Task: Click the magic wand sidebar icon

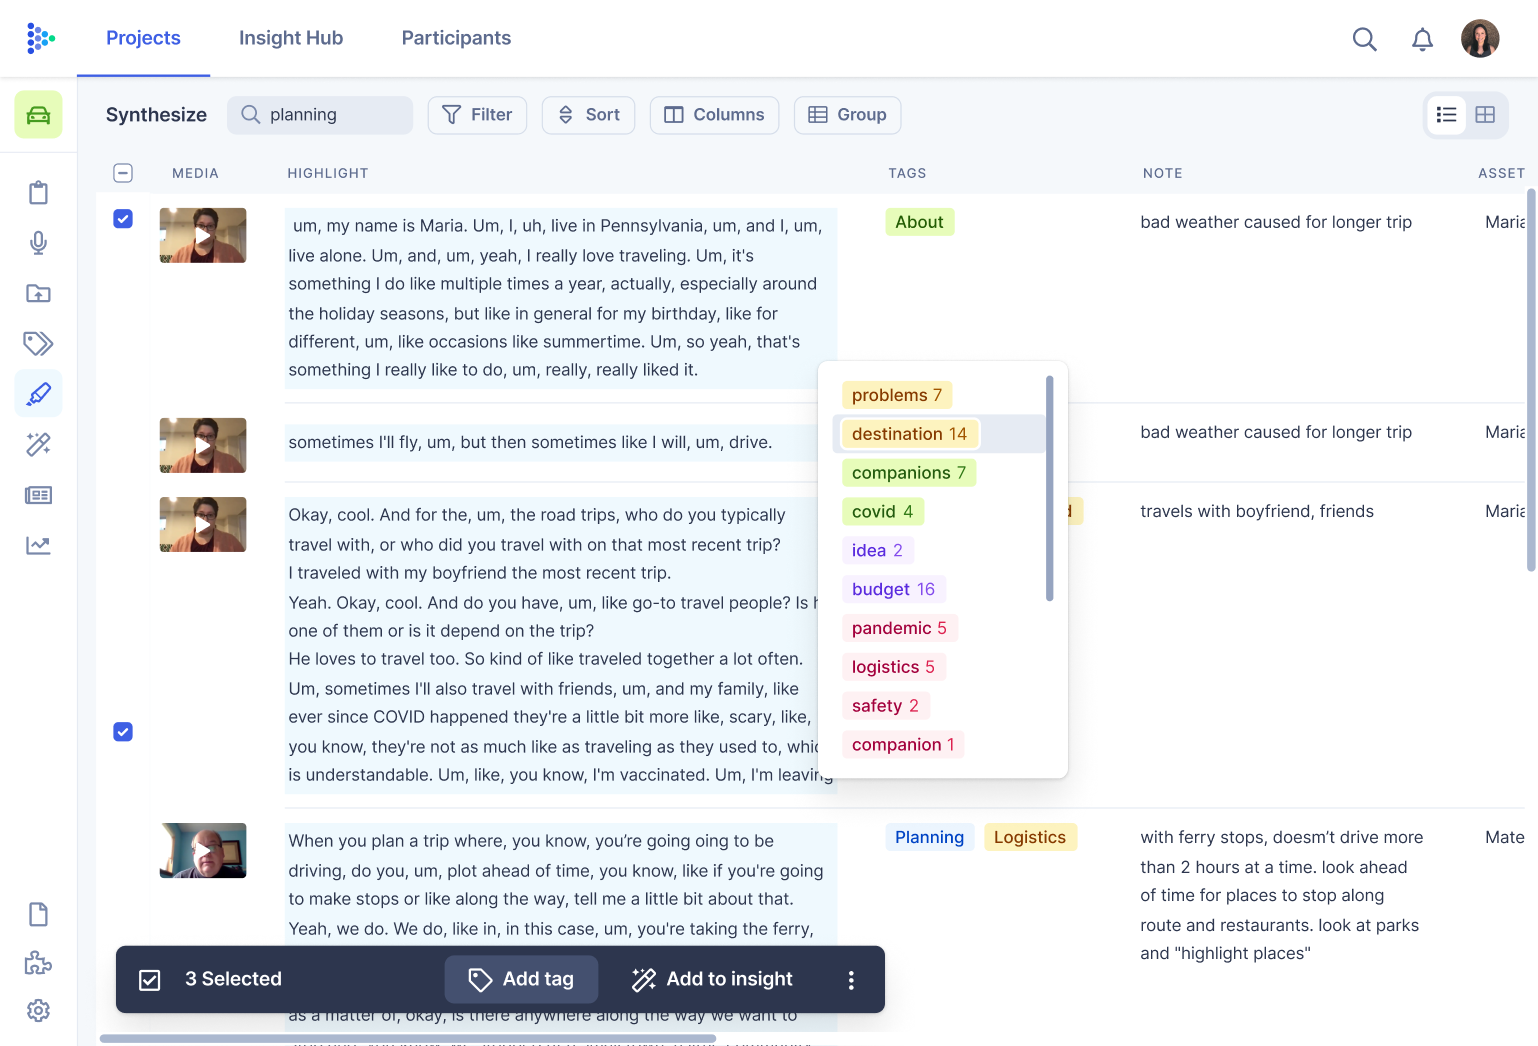Action: [x=38, y=445]
